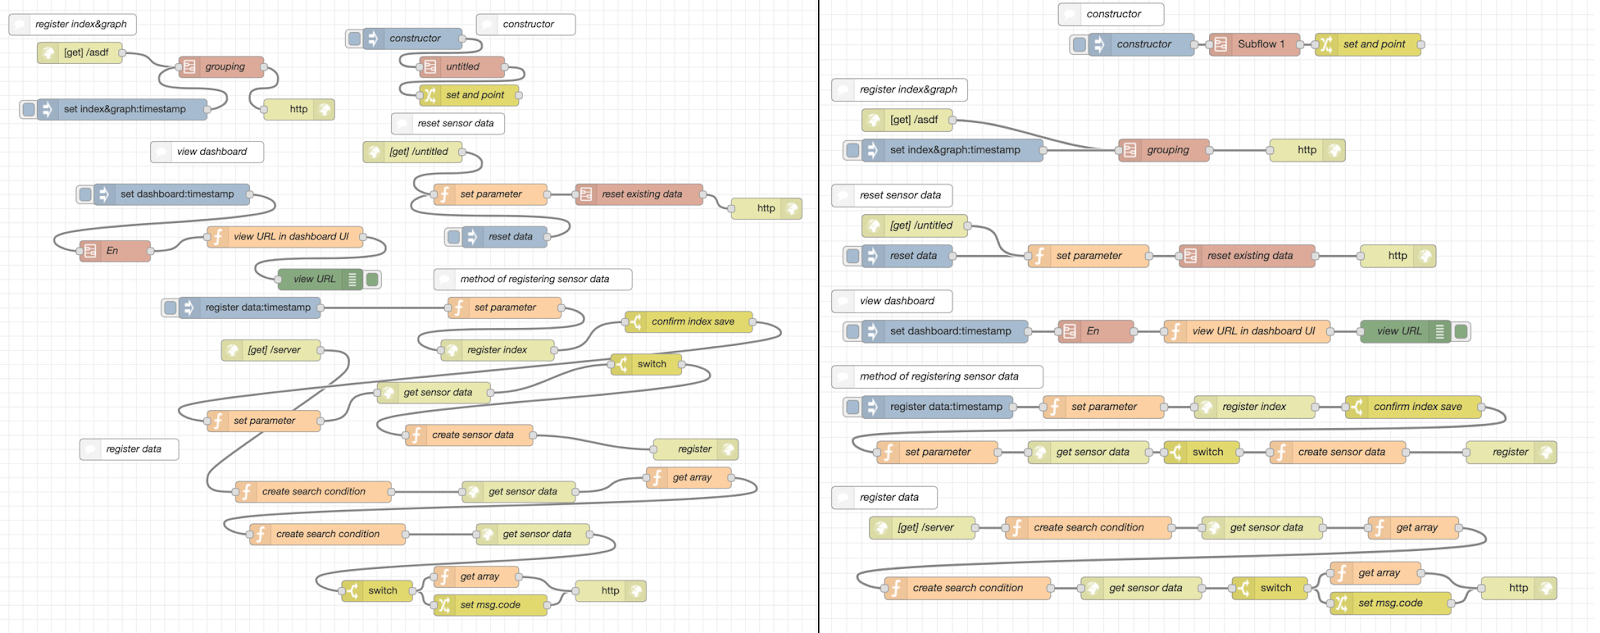Viewport: 1600px width, 633px height.
Task: Click change icon on set and point, left flow
Action: (430, 95)
